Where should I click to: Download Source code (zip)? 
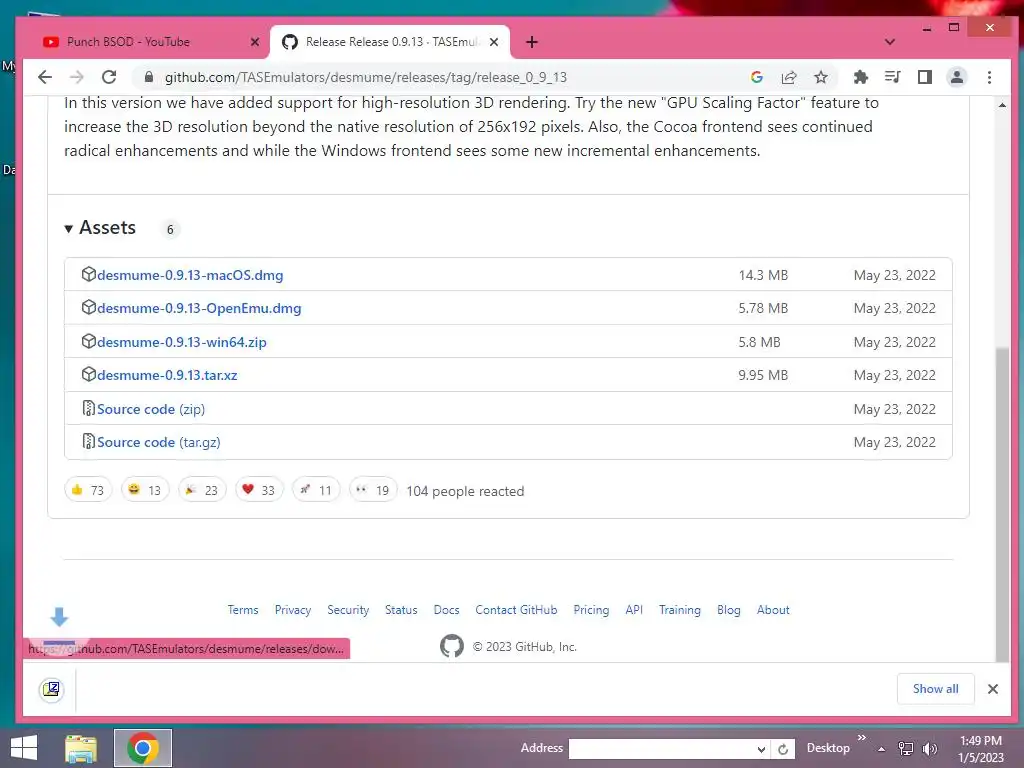[x=151, y=409]
